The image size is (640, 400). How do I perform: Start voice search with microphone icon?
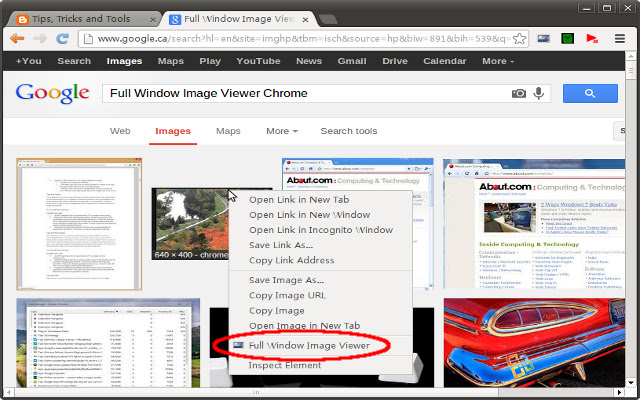point(539,93)
